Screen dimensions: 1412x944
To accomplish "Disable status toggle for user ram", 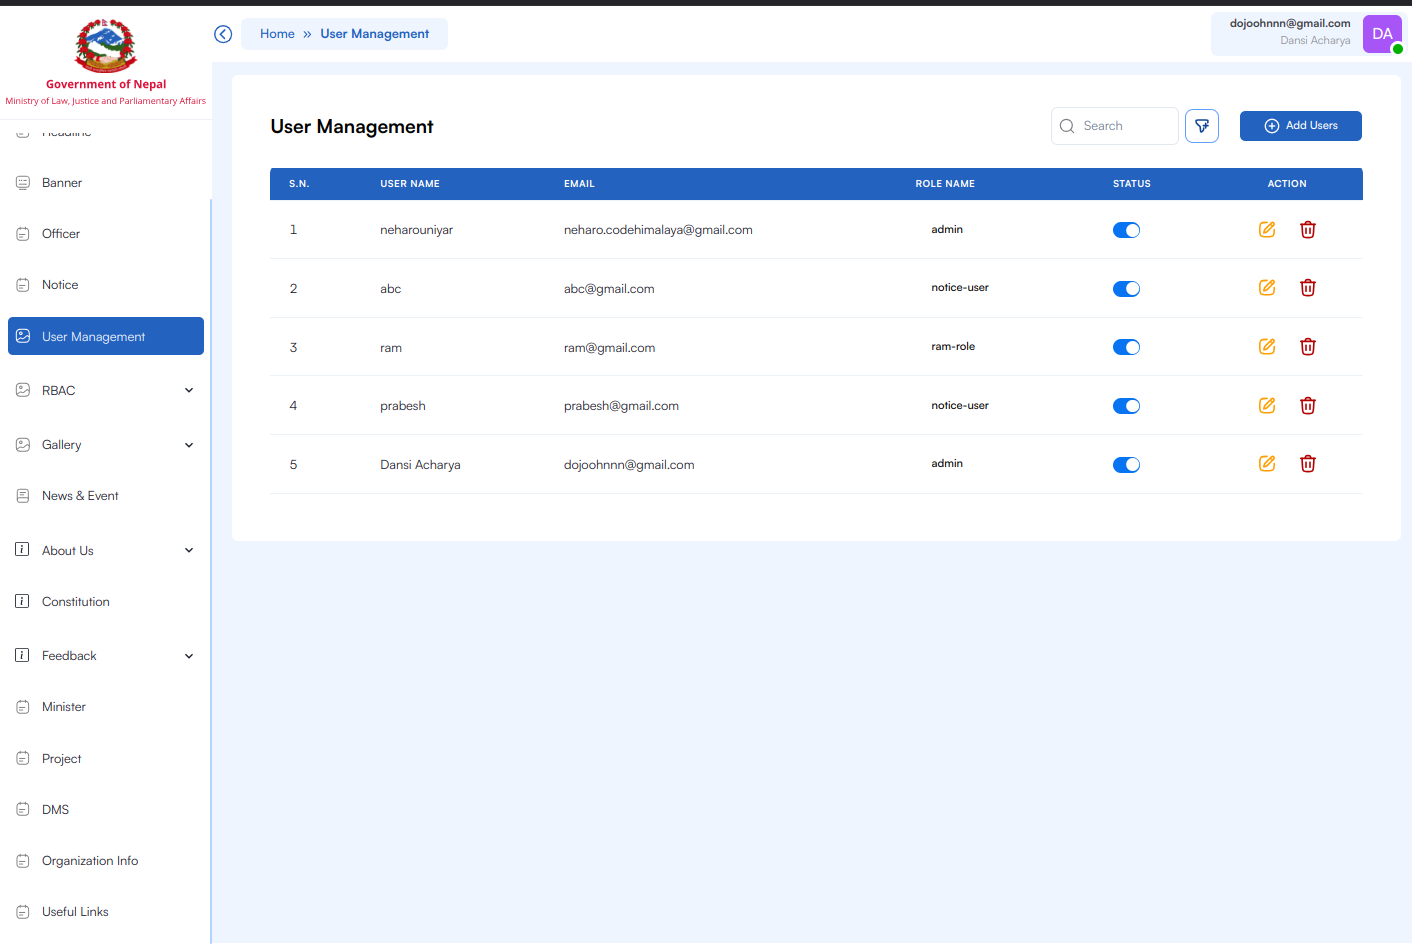I will tap(1126, 348).
